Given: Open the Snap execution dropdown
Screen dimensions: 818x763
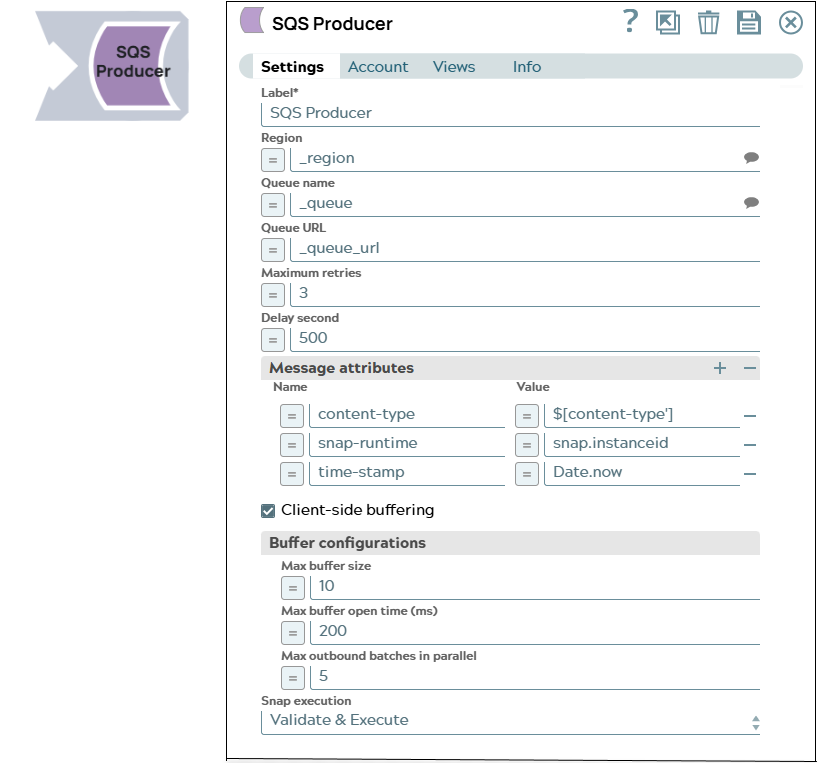Looking at the screenshot, I should (x=508, y=719).
